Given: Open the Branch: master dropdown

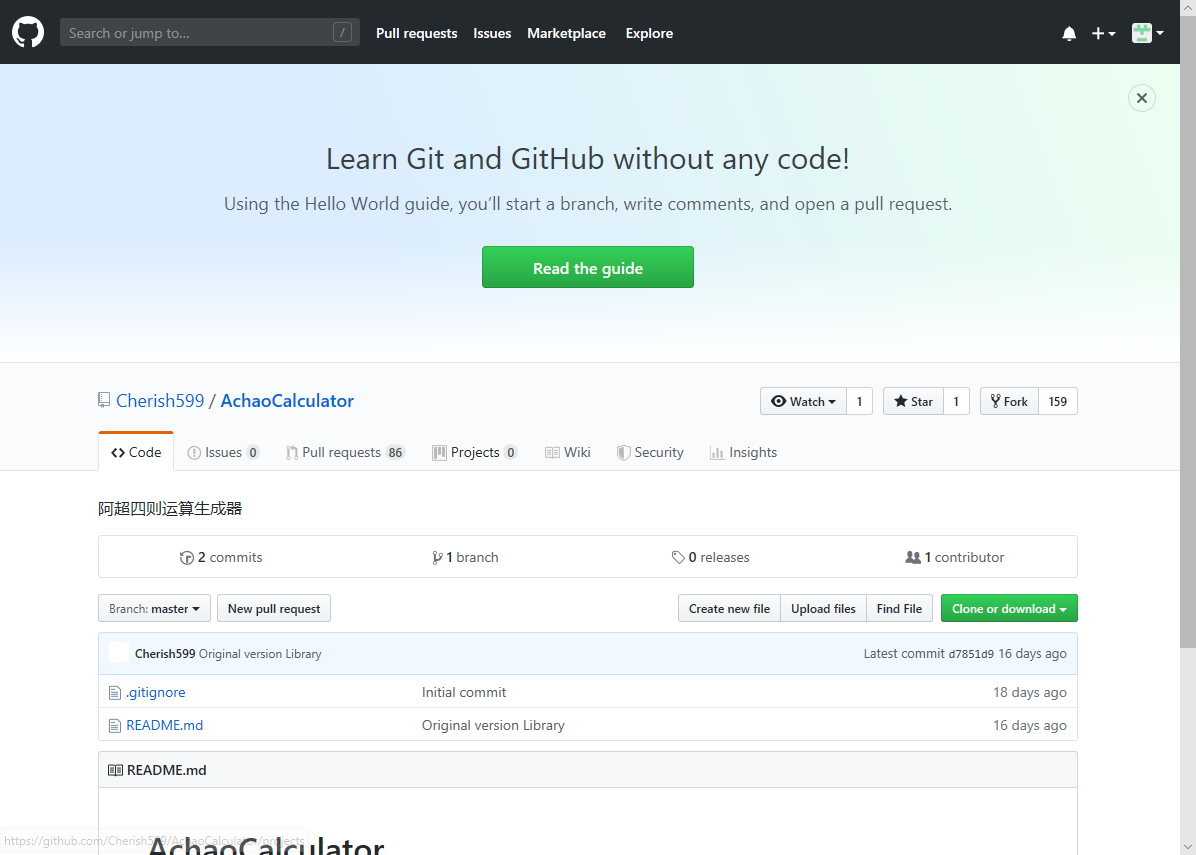Looking at the screenshot, I should pos(154,609).
